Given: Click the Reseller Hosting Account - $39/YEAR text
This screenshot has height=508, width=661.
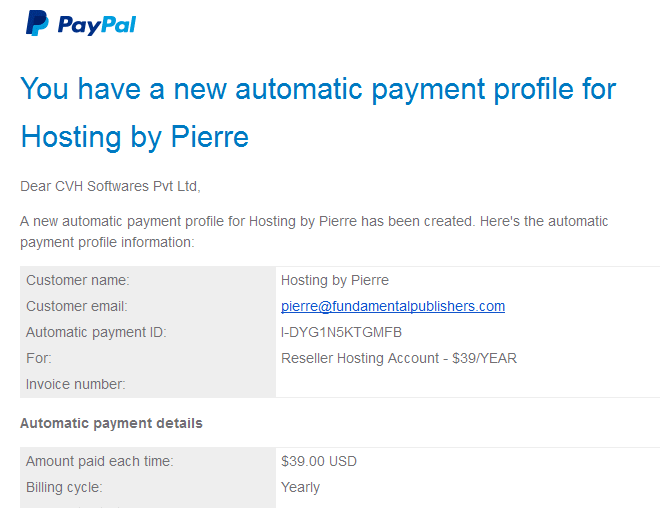Looking at the screenshot, I should 399,358.
